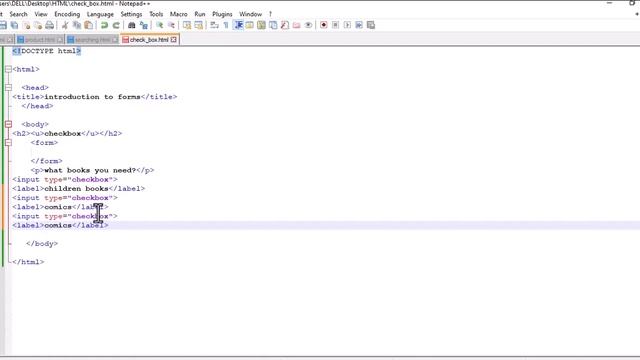Save the currently recorded macro icon

371,25
